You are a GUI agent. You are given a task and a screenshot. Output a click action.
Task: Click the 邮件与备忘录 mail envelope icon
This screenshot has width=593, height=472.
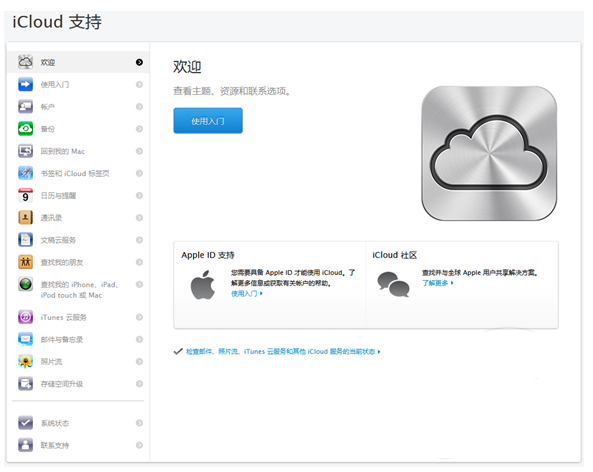pyautogui.click(x=25, y=339)
